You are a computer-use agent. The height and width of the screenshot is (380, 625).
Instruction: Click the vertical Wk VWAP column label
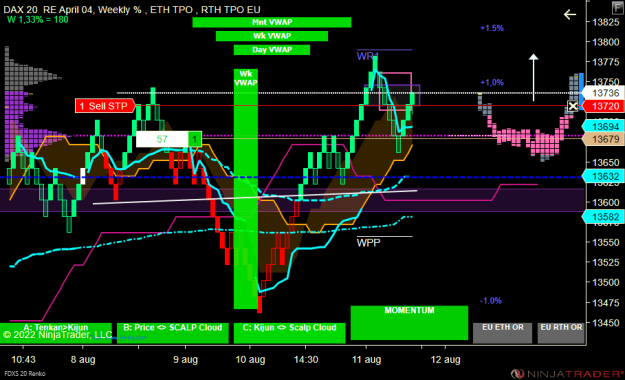[246, 78]
